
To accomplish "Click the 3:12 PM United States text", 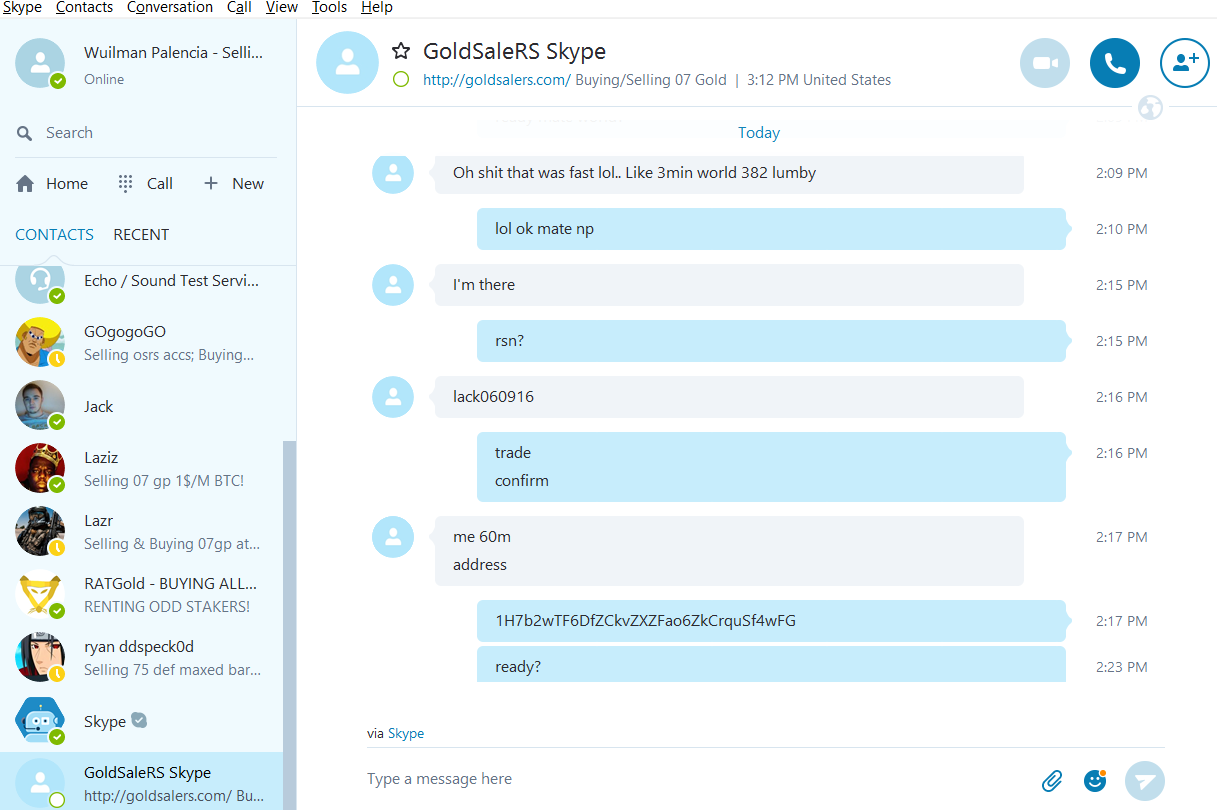I will point(819,80).
